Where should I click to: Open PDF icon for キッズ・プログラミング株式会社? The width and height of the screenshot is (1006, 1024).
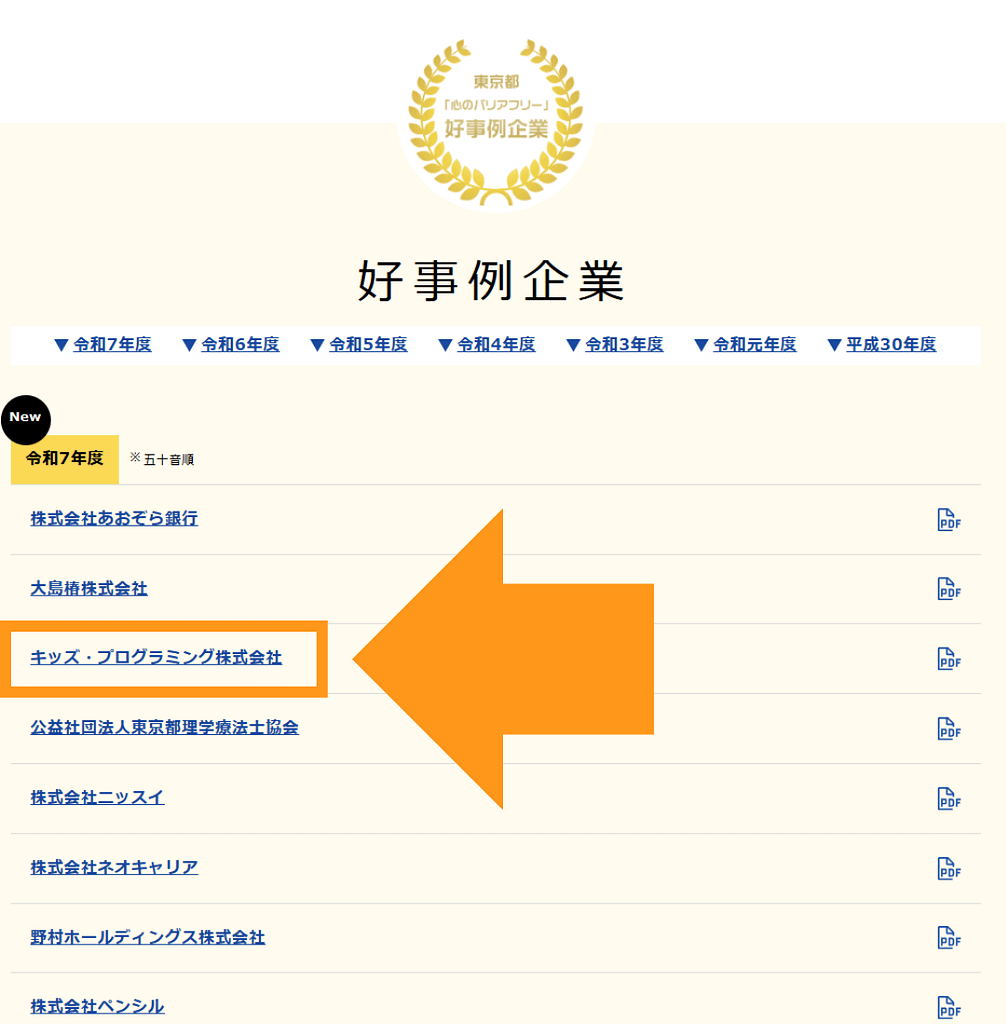click(x=947, y=659)
